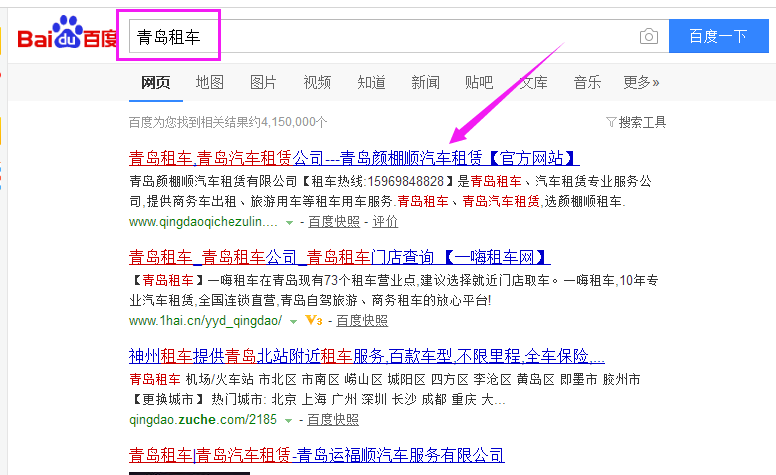Open 神州租车 Qingdao North Station result
The image size is (776, 475).
coord(366,356)
